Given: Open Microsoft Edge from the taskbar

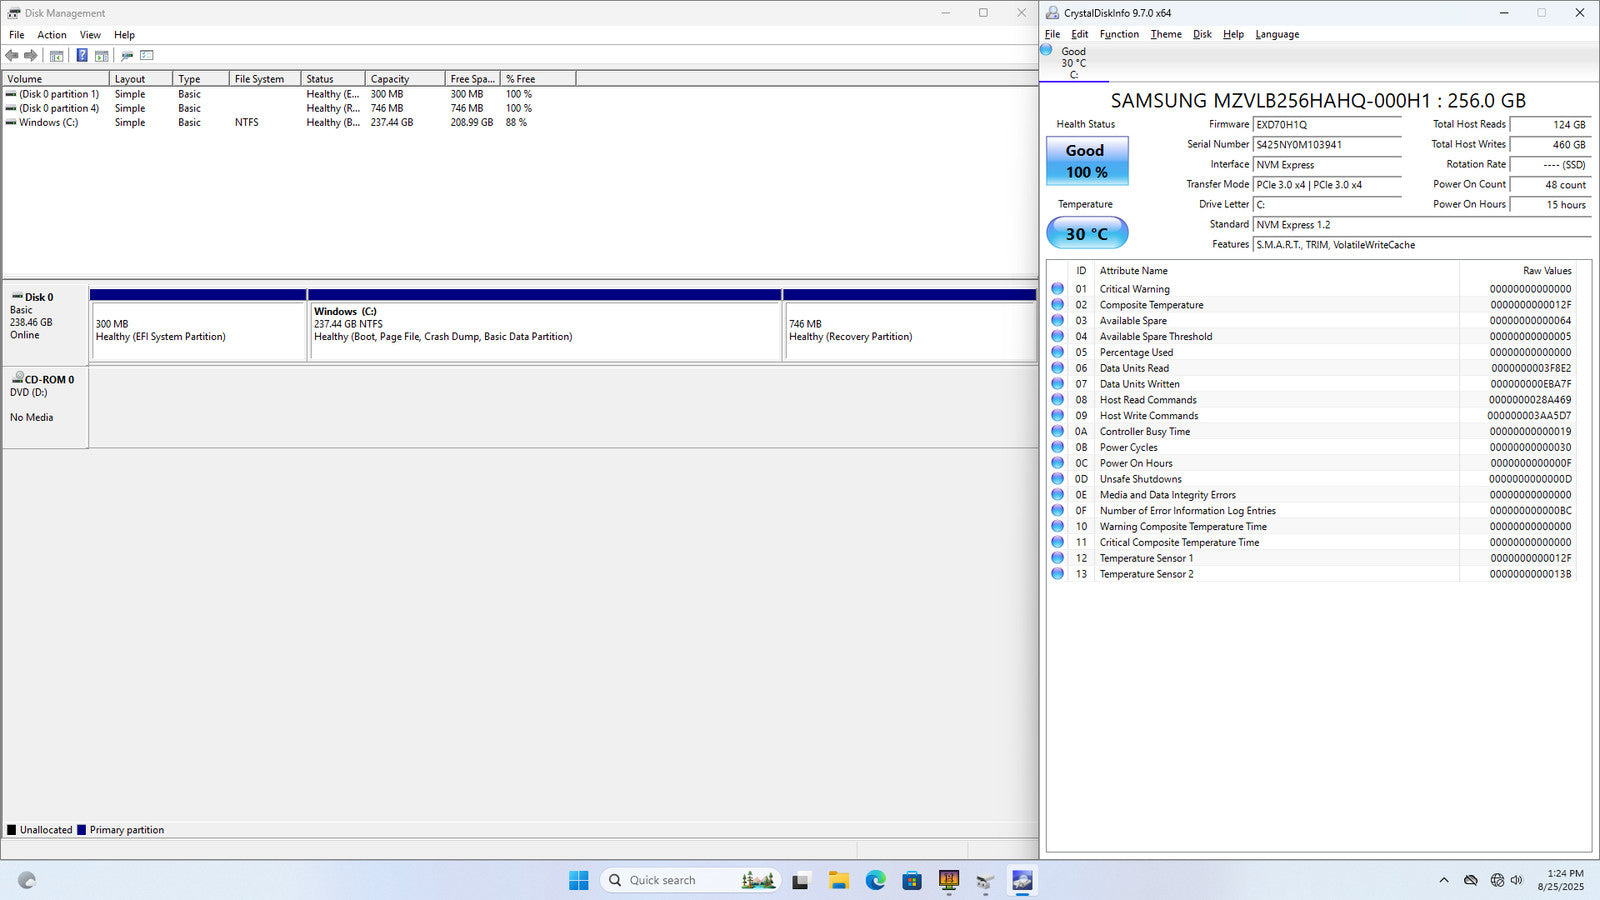Looking at the screenshot, I should click(875, 880).
